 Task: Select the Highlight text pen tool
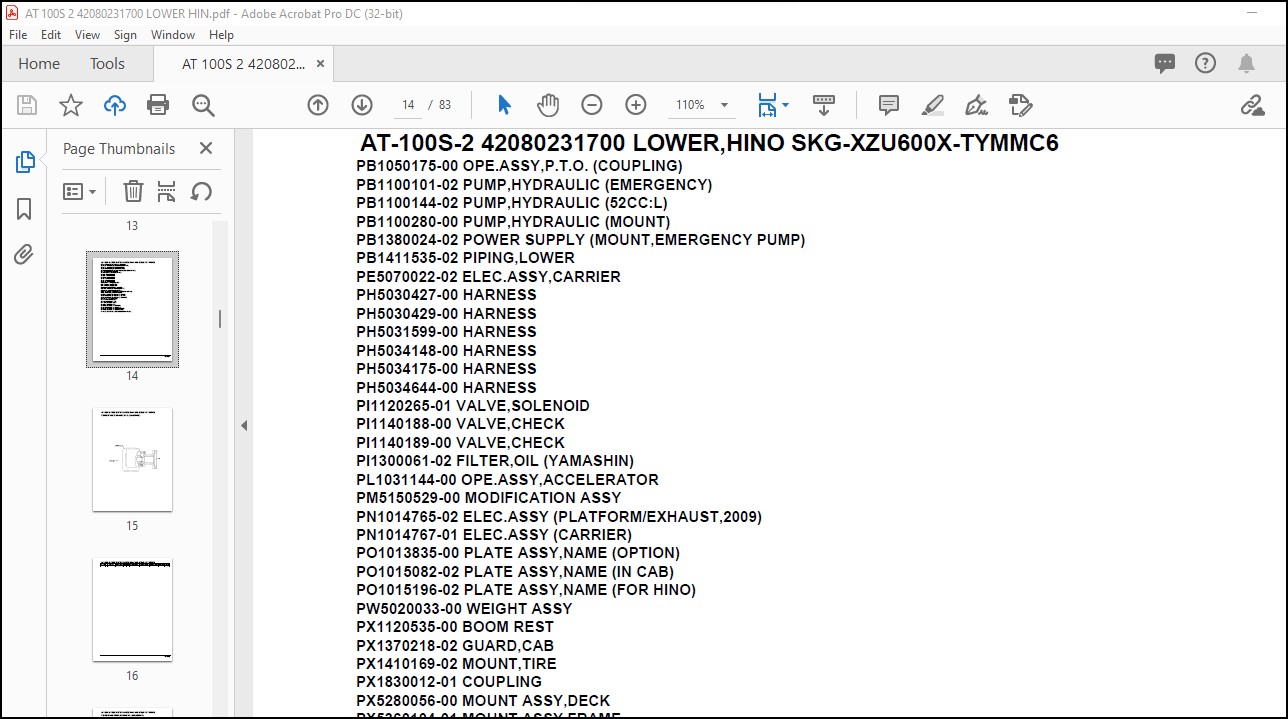pos(932,105)
